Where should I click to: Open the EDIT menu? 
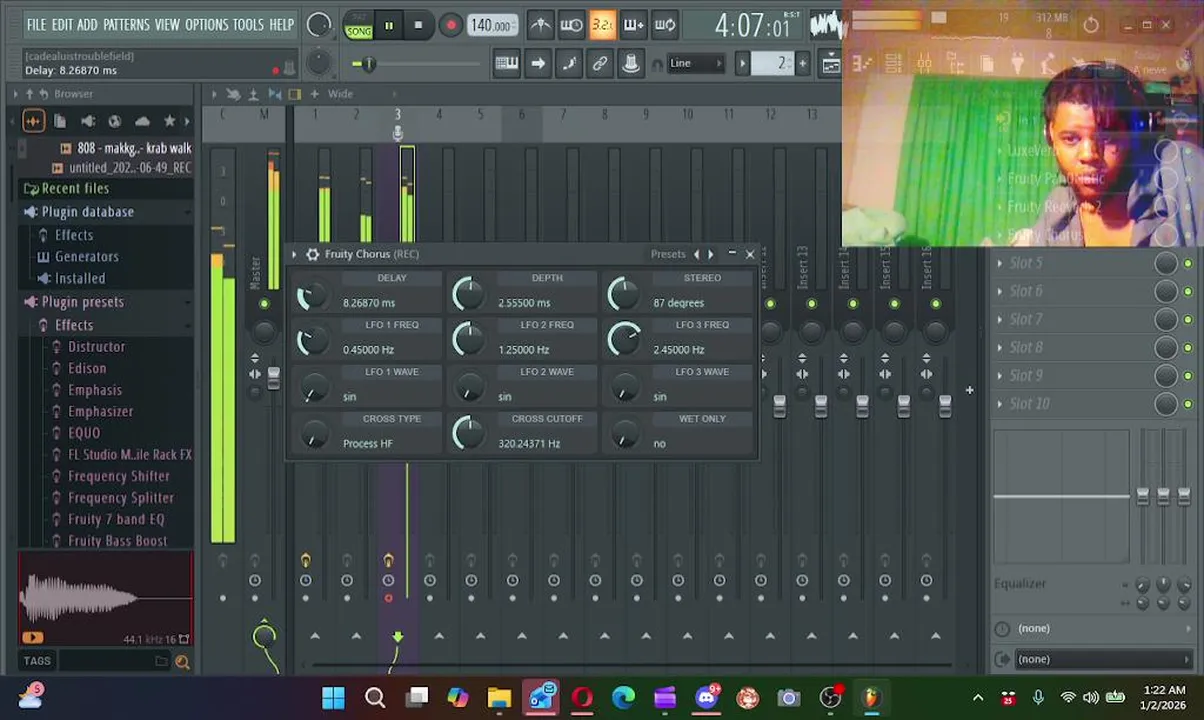62,25
